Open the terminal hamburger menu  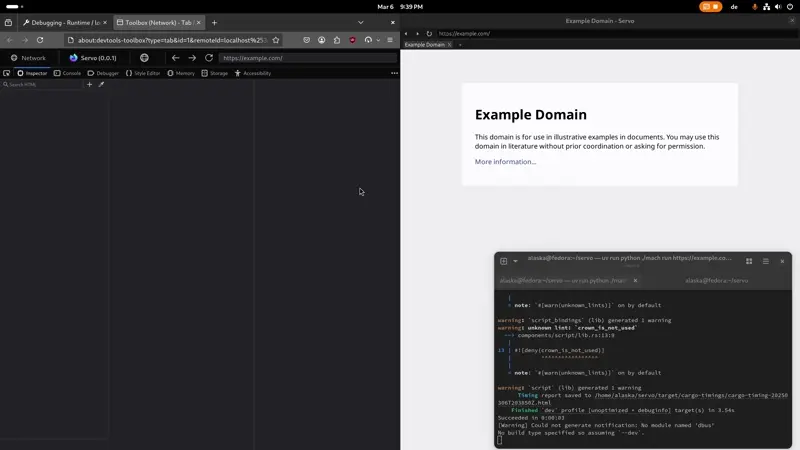(x=766, y=261)
